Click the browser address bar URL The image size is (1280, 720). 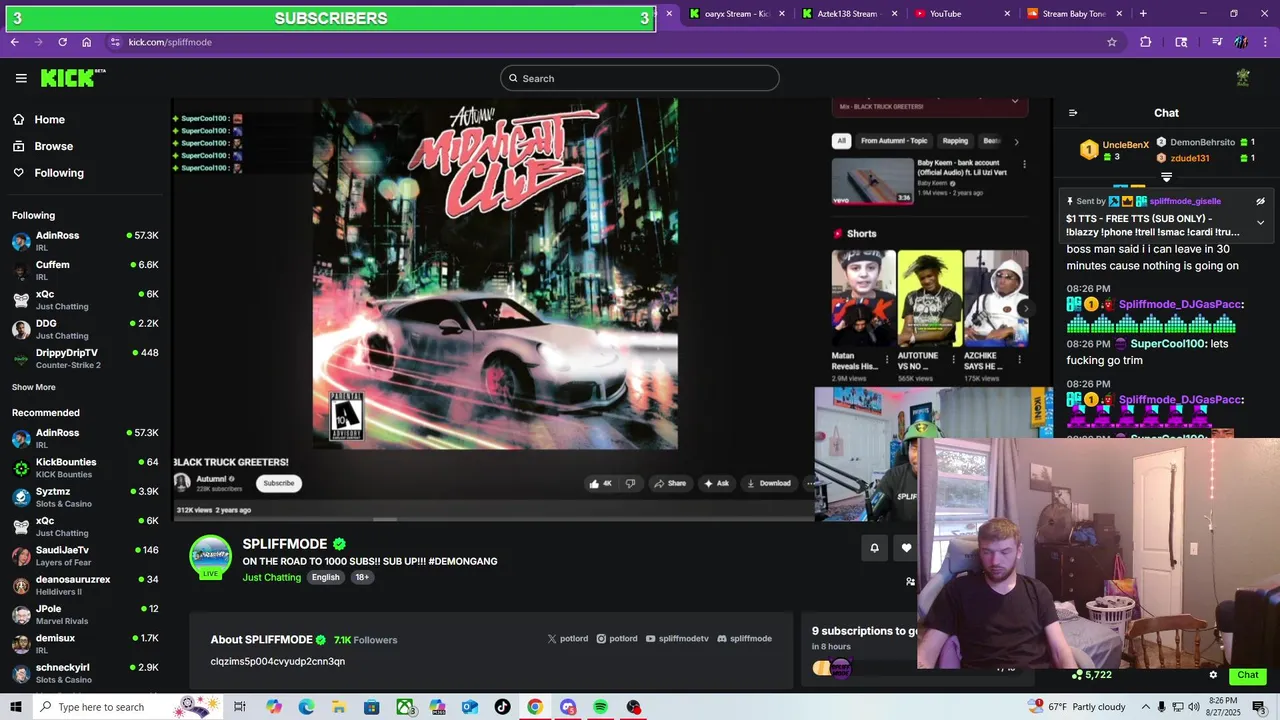[170, 42]
